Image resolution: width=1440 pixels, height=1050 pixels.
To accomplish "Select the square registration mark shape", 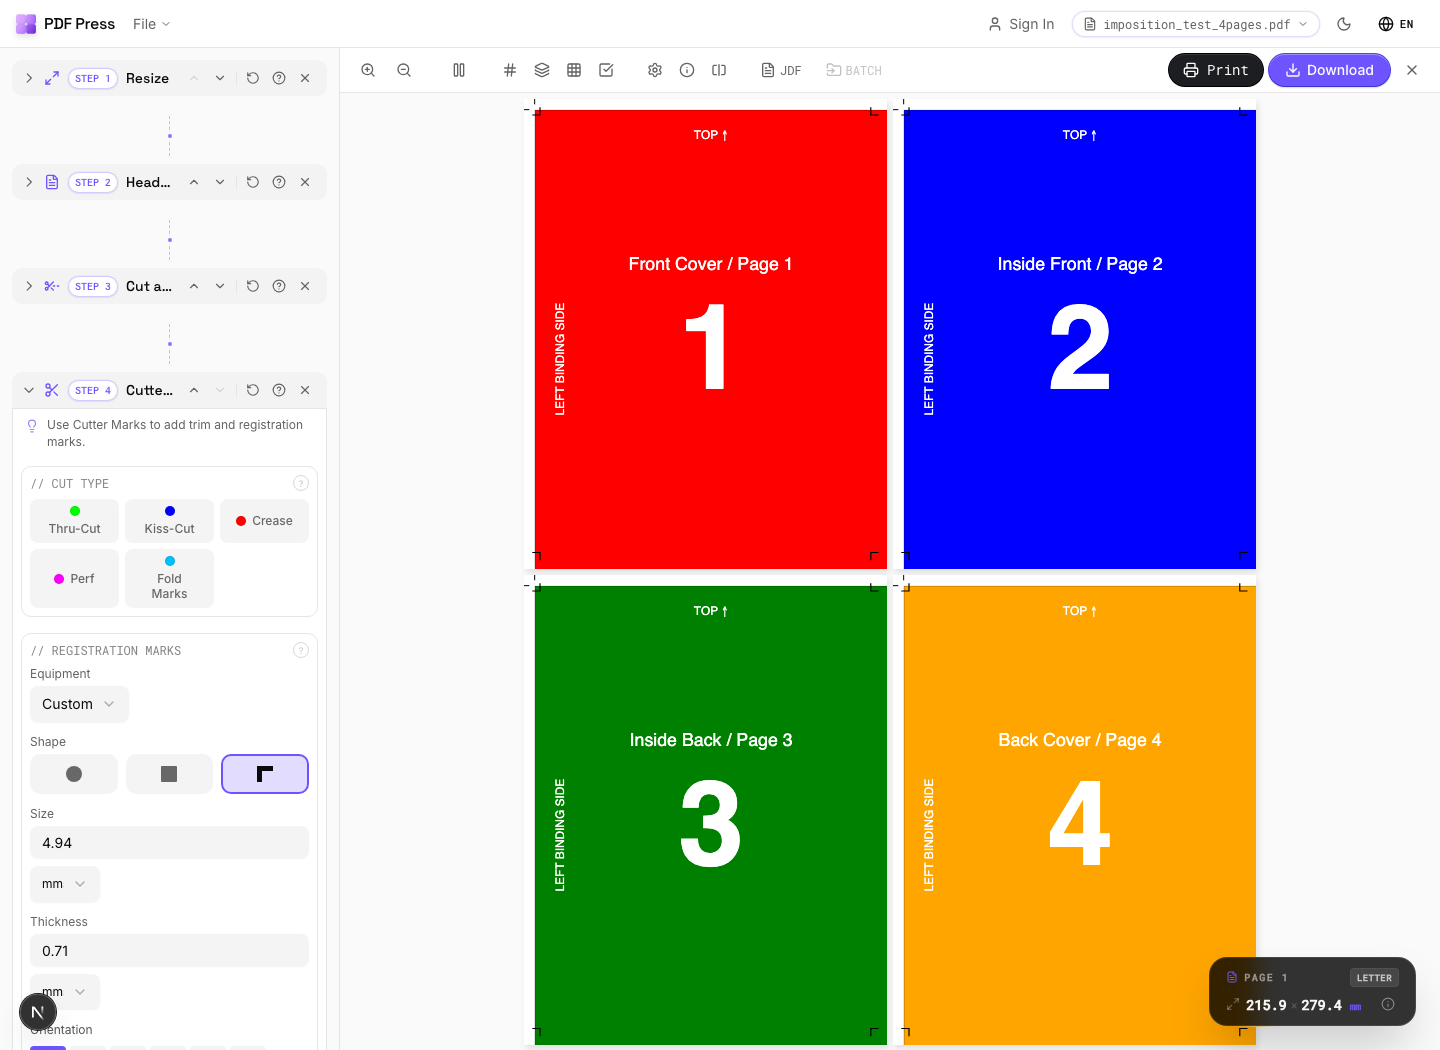I will point(169,774).
